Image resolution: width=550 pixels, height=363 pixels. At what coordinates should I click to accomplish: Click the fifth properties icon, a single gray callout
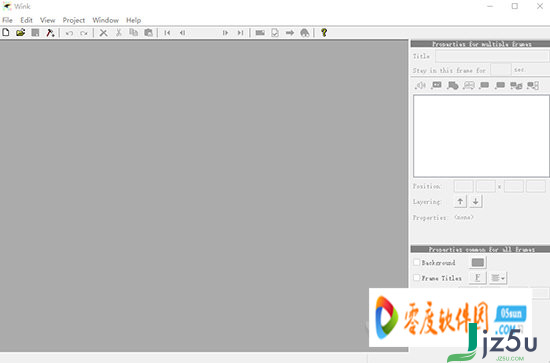tap(484, 85)
